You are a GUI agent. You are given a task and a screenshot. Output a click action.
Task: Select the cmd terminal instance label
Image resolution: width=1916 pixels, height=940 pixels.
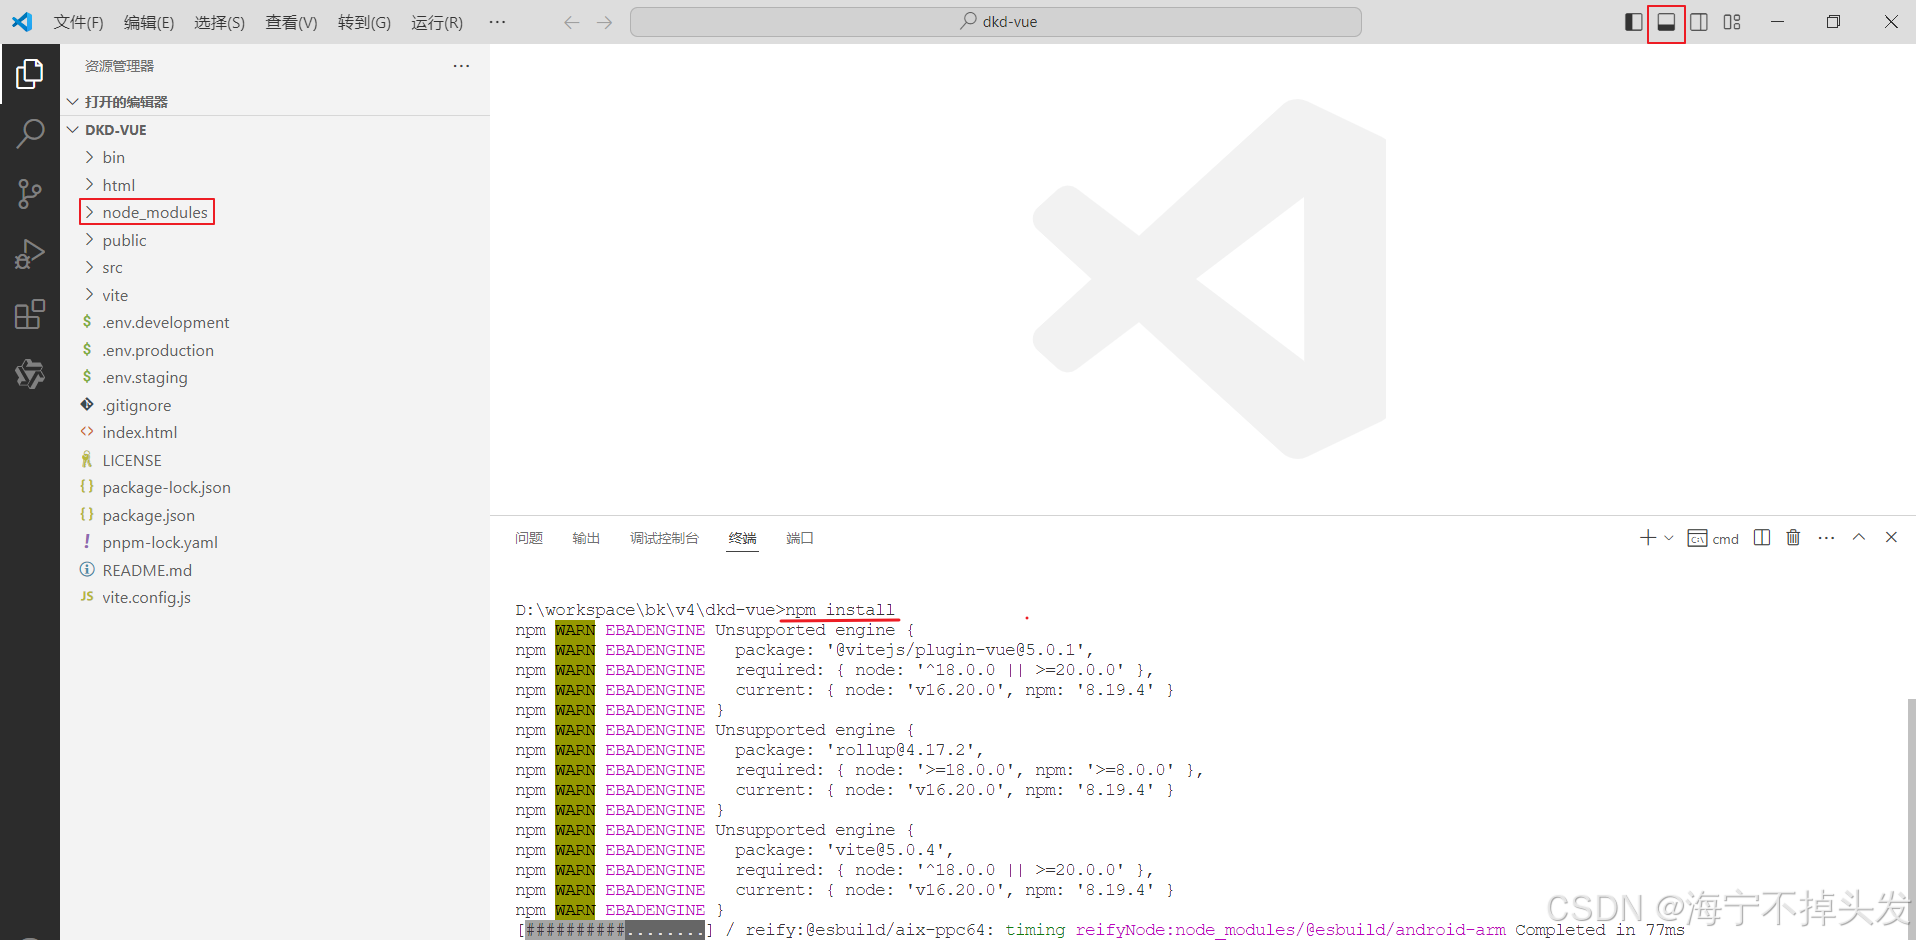[1713, 538]
